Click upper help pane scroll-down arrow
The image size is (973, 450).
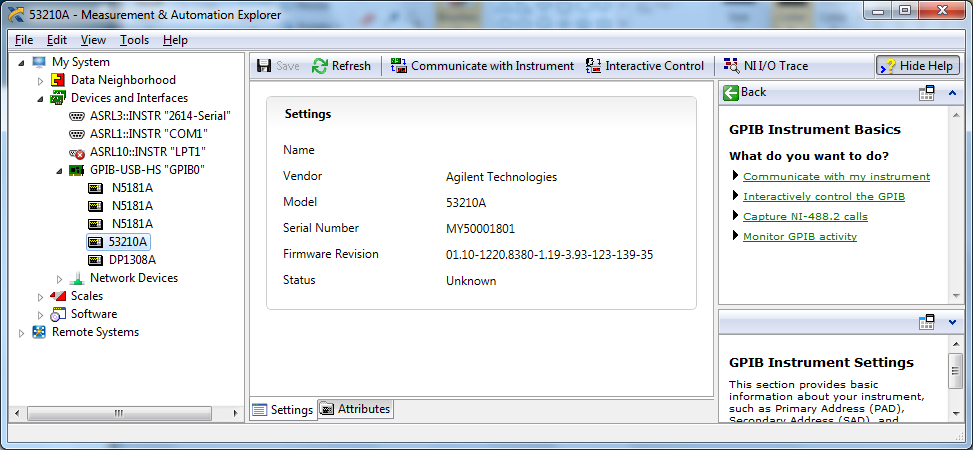(x=956, y=296)
